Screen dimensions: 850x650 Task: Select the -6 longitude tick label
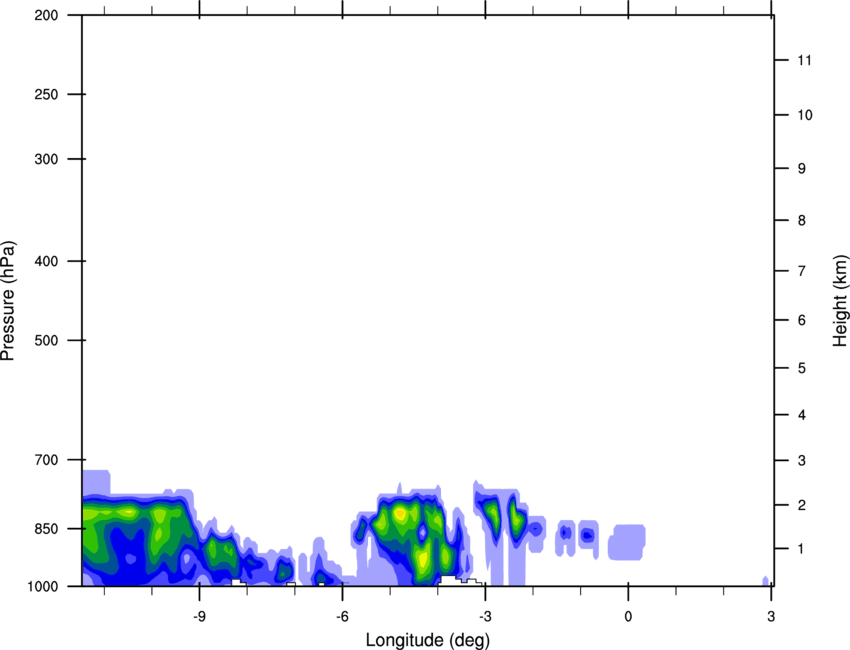point(342,615)
